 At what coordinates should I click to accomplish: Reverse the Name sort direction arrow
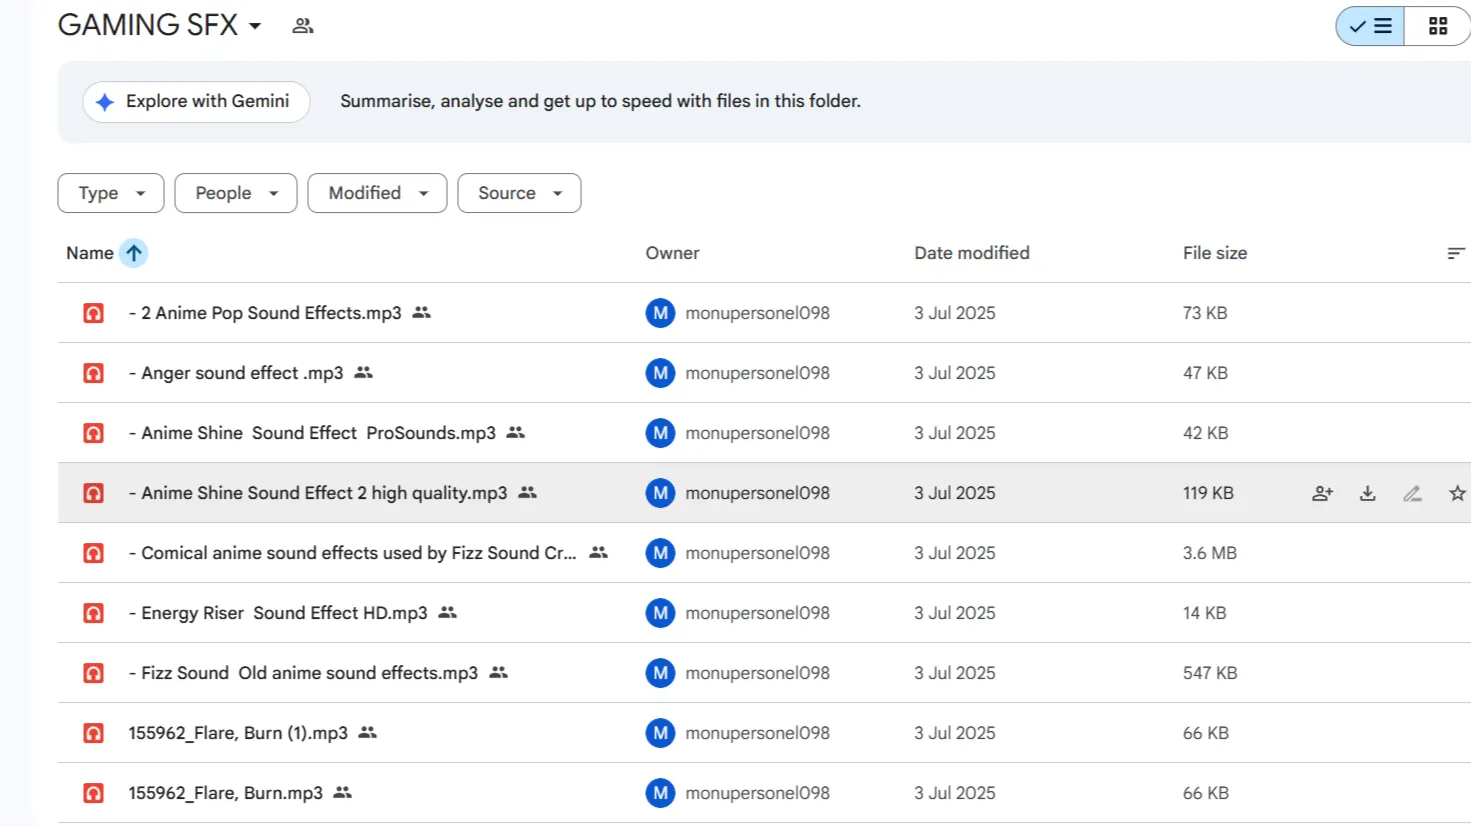(x=134, y=253)
